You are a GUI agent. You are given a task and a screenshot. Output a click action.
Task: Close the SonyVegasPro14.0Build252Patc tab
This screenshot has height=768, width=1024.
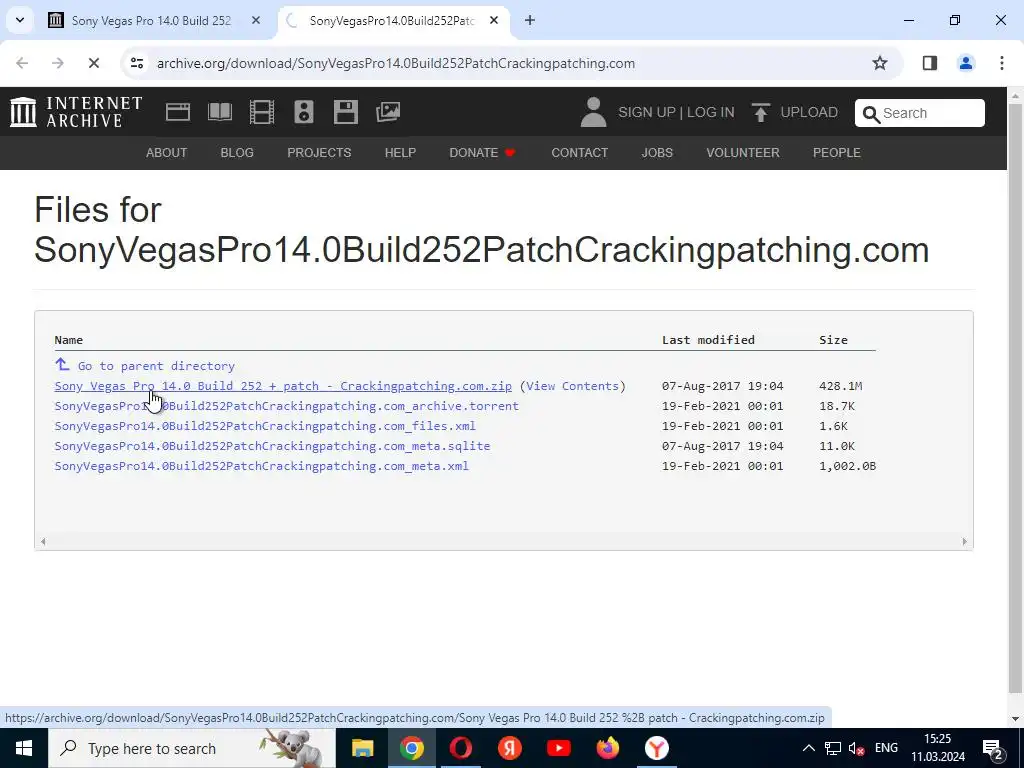[x=494, y=20]
